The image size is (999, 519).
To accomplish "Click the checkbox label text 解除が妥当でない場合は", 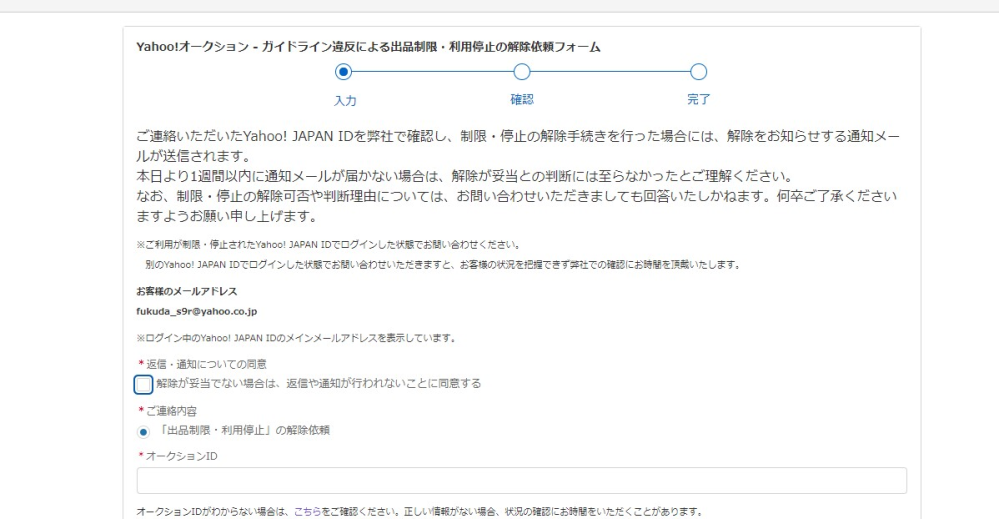I will click(x=319, y=383).
